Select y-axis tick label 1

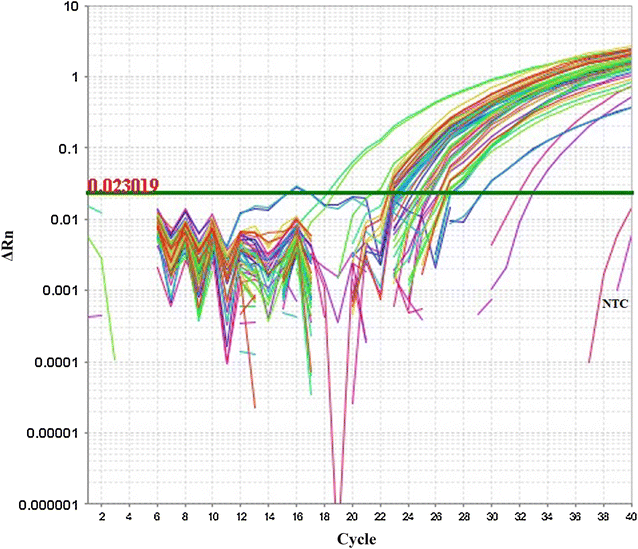click(74, 77)
